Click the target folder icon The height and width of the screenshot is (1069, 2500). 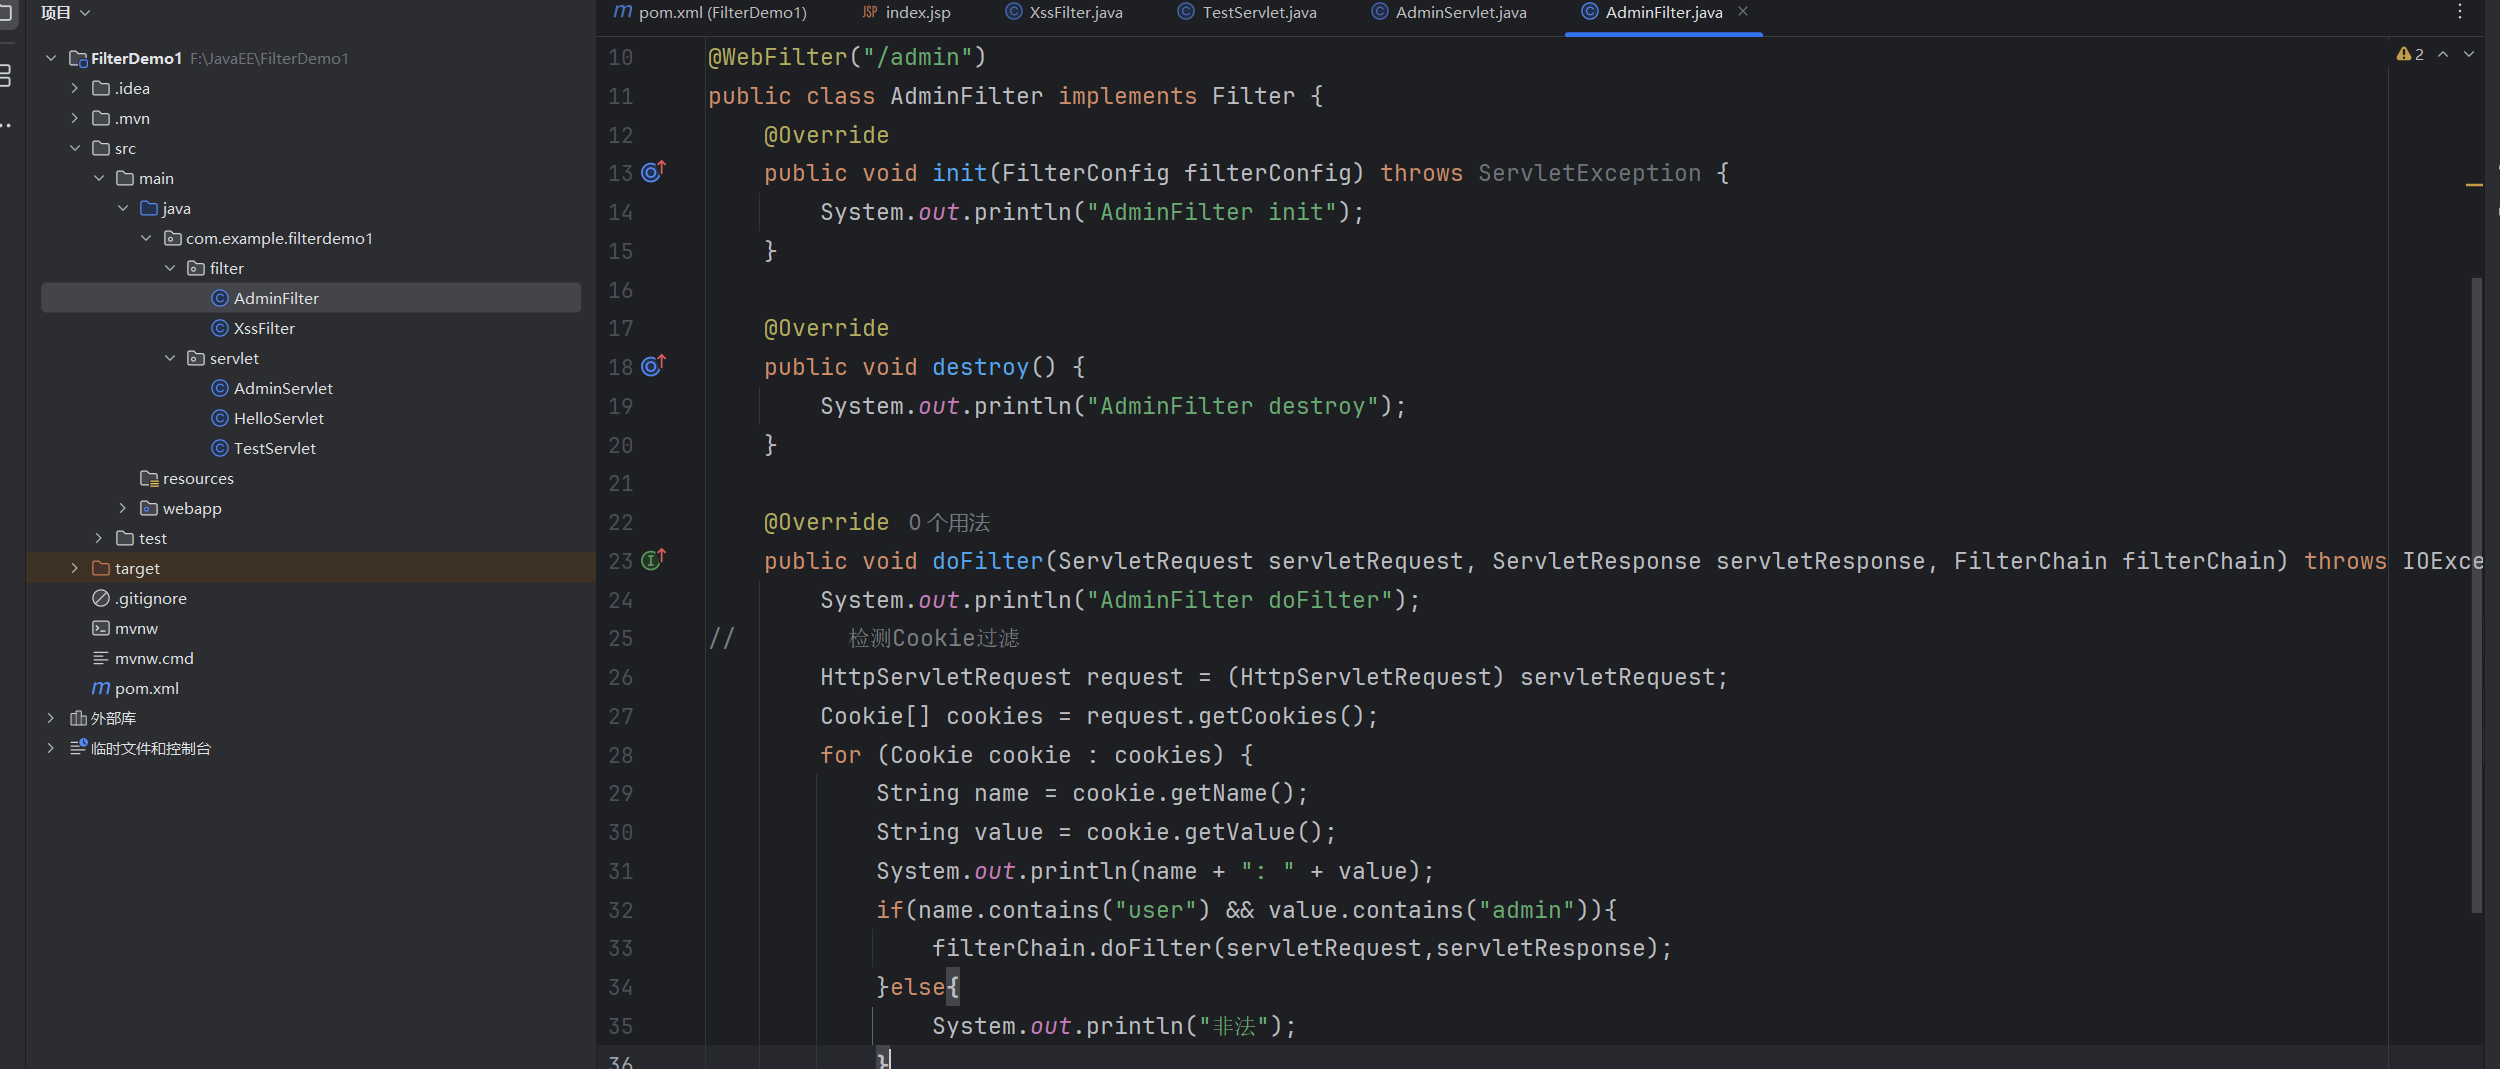point(100,568)
